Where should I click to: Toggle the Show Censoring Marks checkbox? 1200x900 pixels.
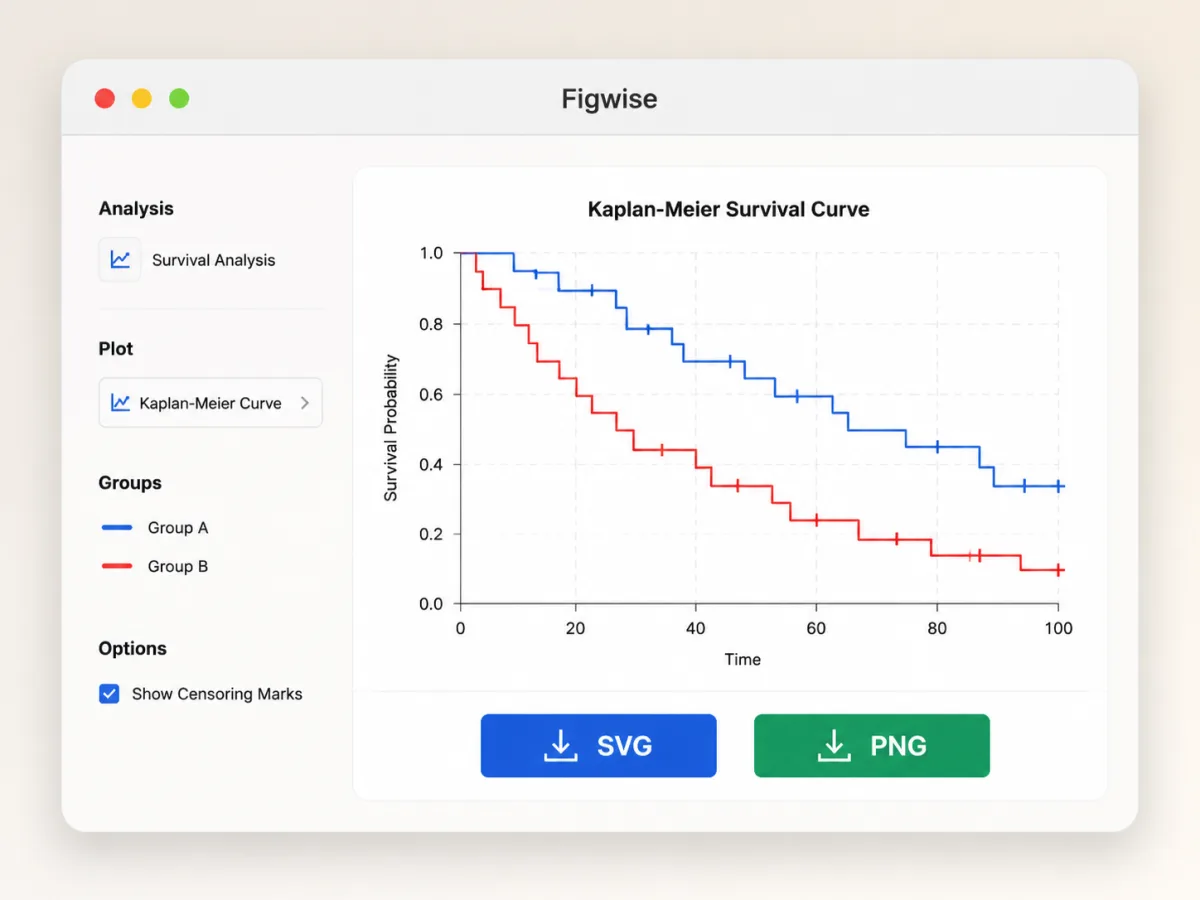click(x=109, y=694)
